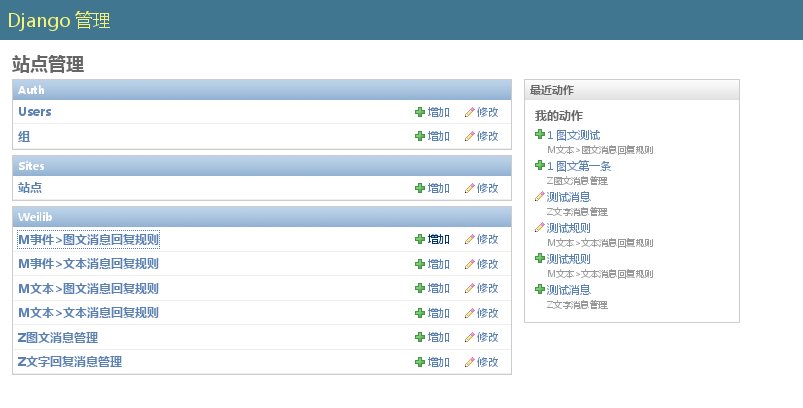Open the Z图文消息管理 model link
The image size is (803, 408).
58,337
